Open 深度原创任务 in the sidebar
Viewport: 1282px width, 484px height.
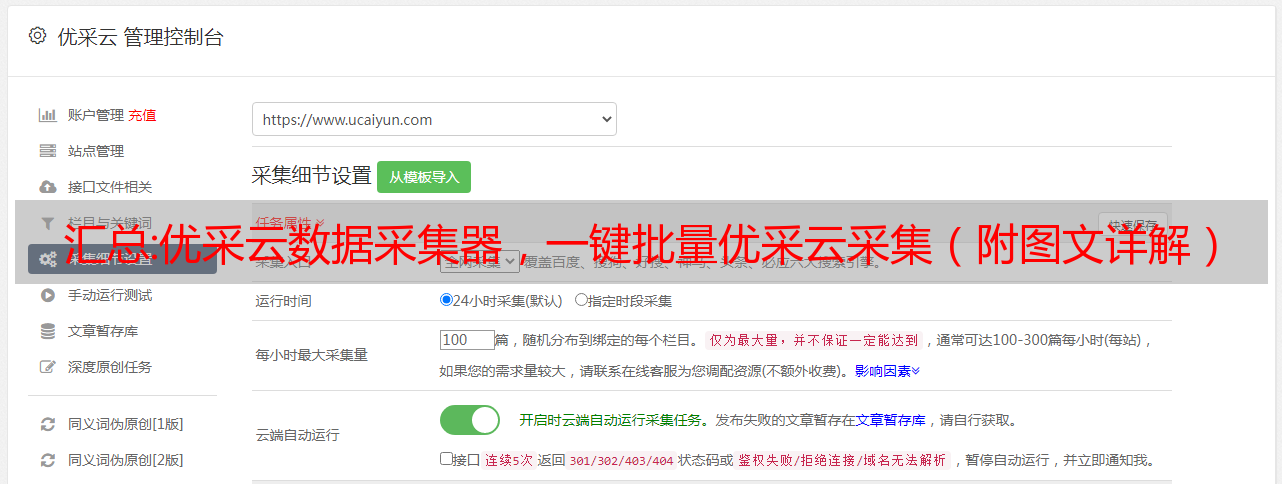110,367
